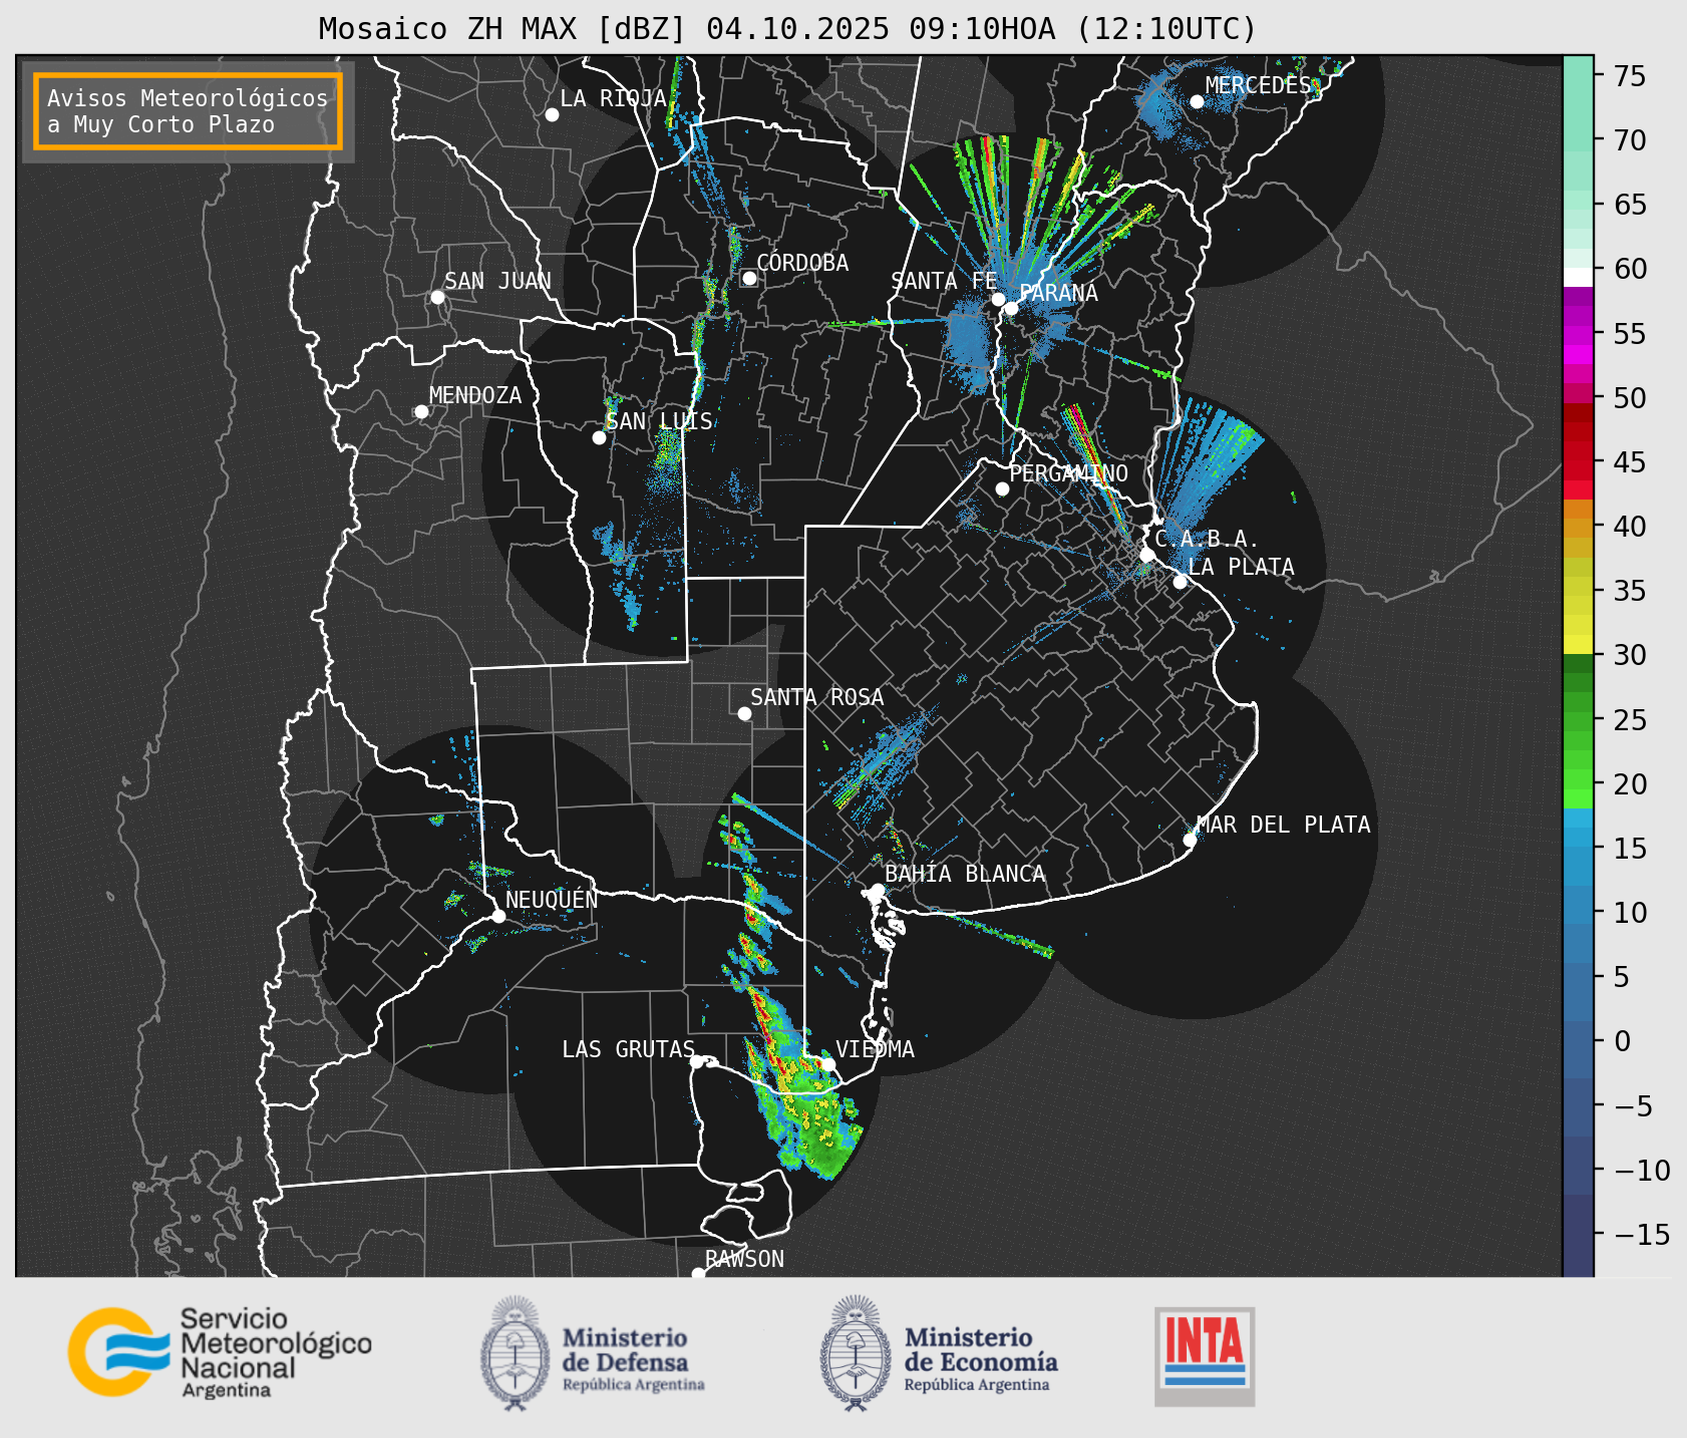Click the Avisos Meteorológicos a Muy Corto Plazo box
Viewport: 1687px width, 1438px height.
tap(188, 111)
